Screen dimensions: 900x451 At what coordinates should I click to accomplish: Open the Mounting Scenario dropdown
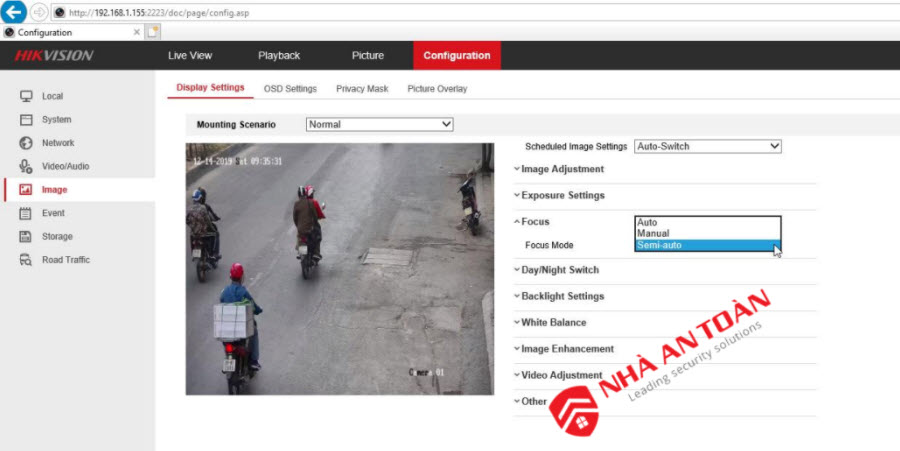(x=379, y=125)
